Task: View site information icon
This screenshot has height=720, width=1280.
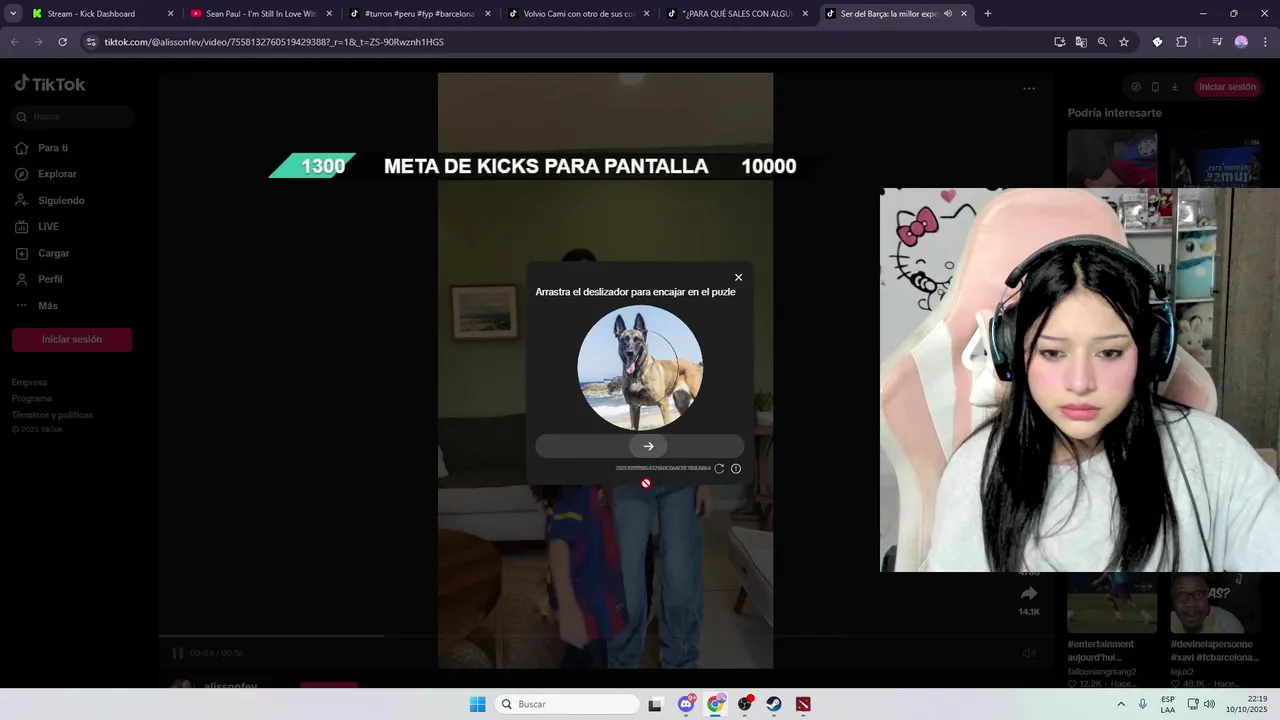Action: point(91,42)
